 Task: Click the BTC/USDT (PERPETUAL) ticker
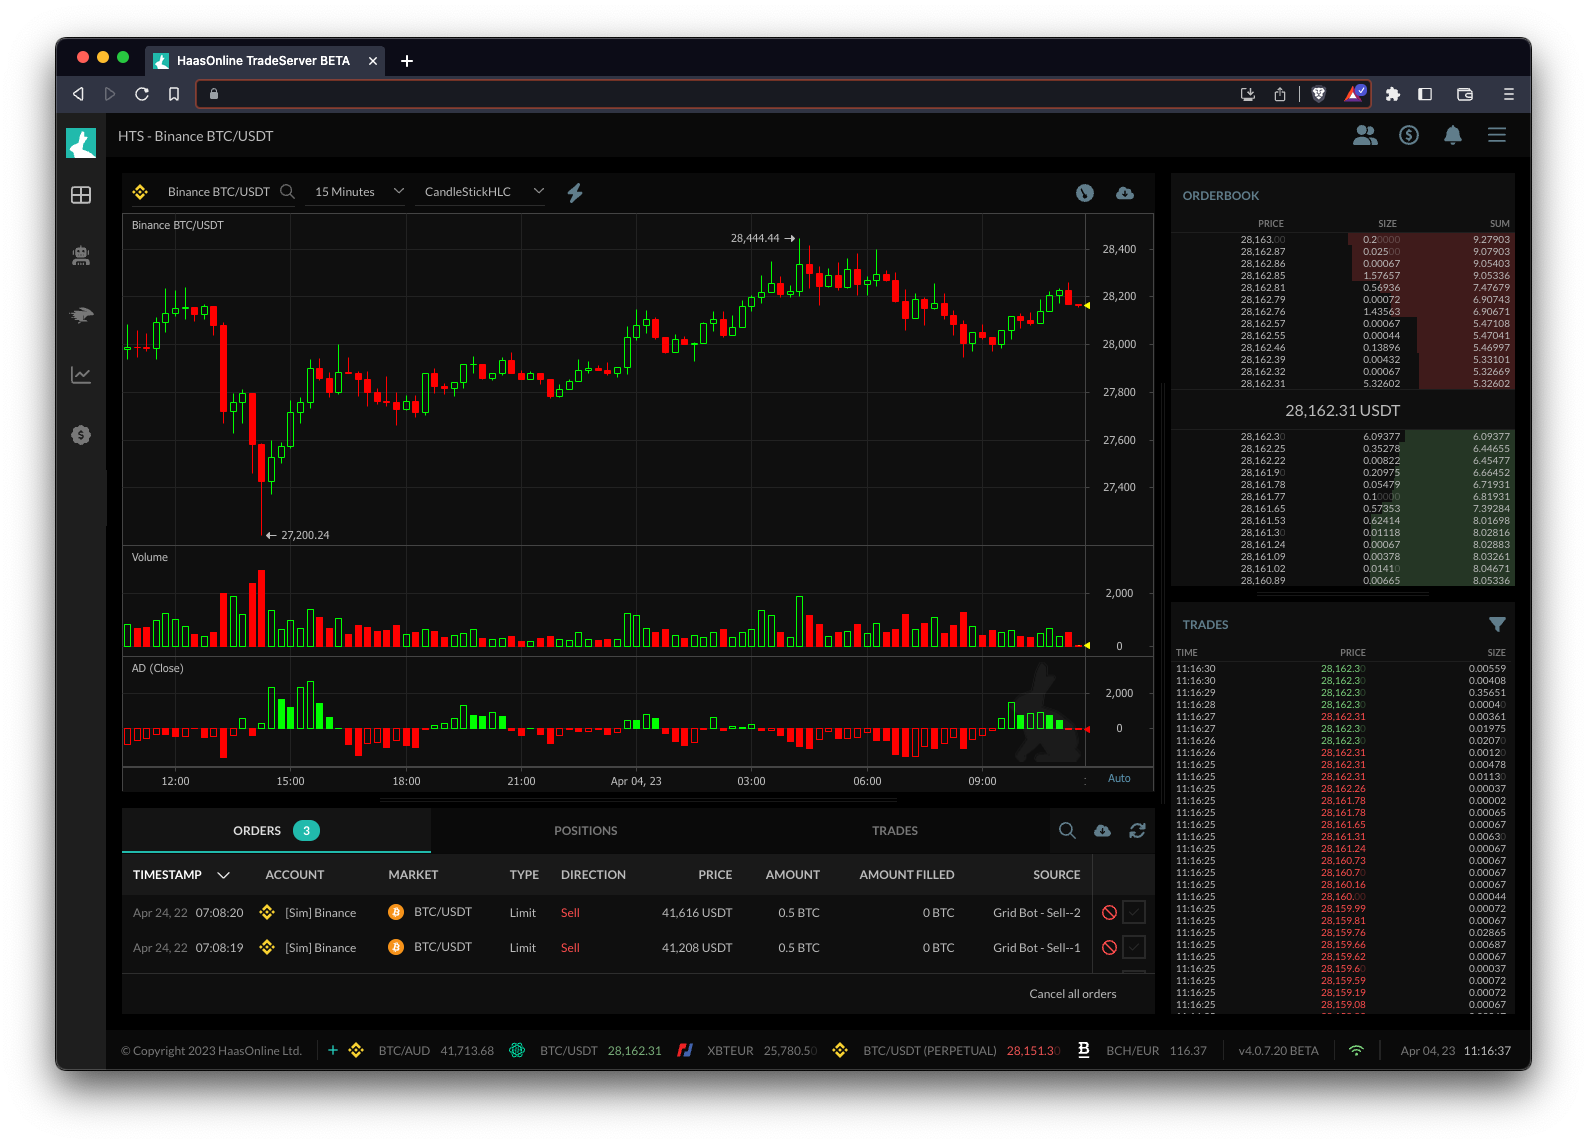[x=946, y=1051]
